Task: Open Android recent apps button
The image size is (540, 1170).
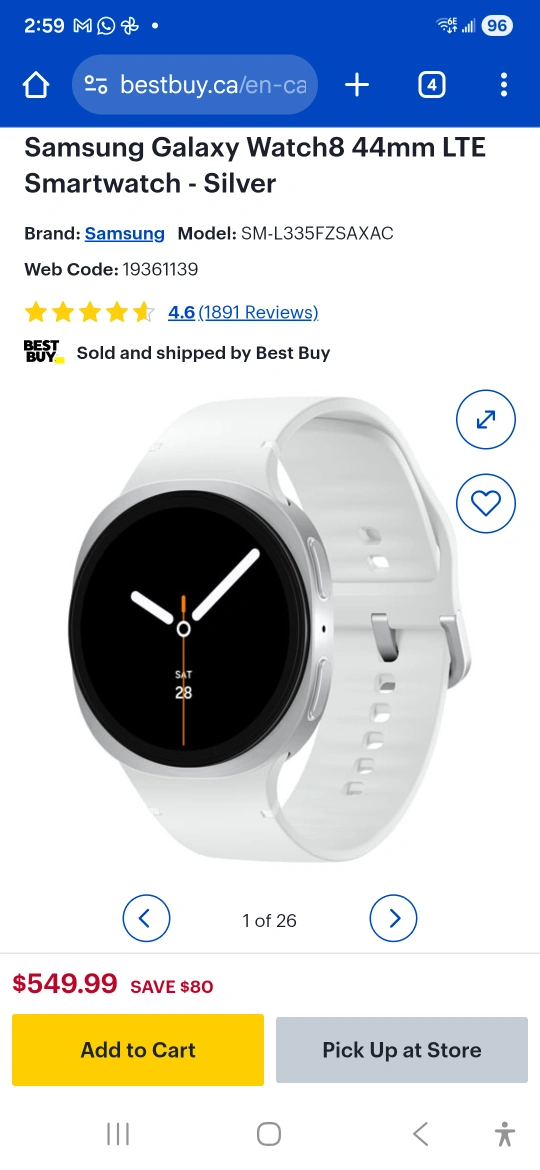Action: point(118,1134)
